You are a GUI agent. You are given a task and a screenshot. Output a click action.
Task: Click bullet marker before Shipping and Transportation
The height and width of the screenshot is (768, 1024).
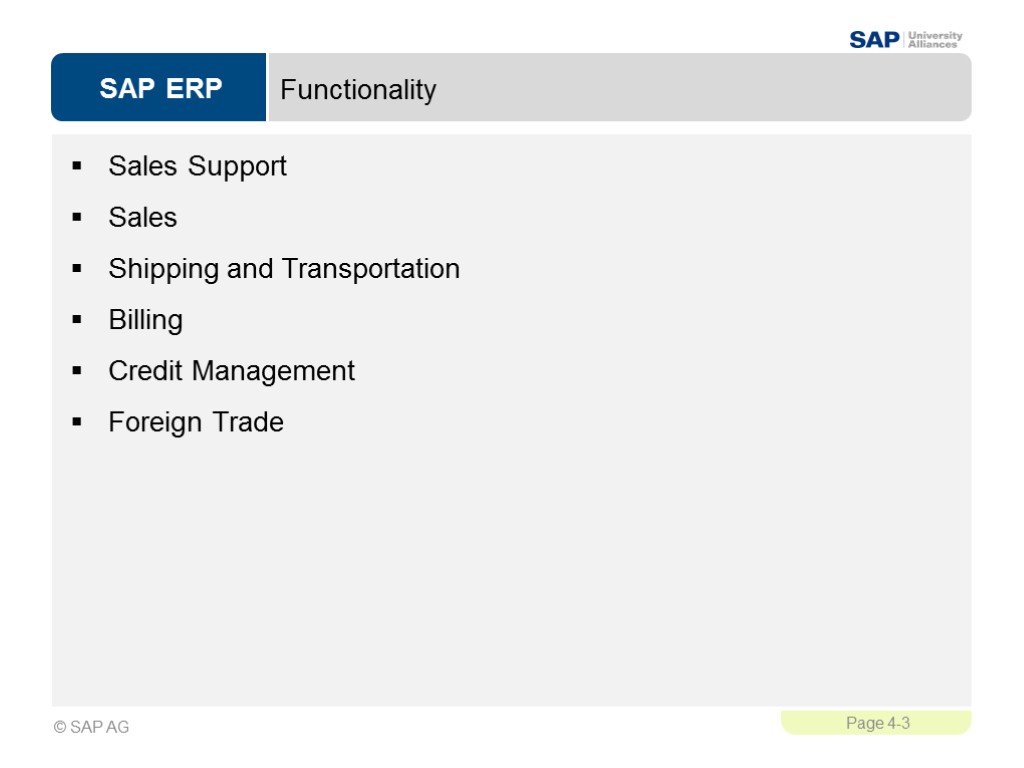pos(77,269)
